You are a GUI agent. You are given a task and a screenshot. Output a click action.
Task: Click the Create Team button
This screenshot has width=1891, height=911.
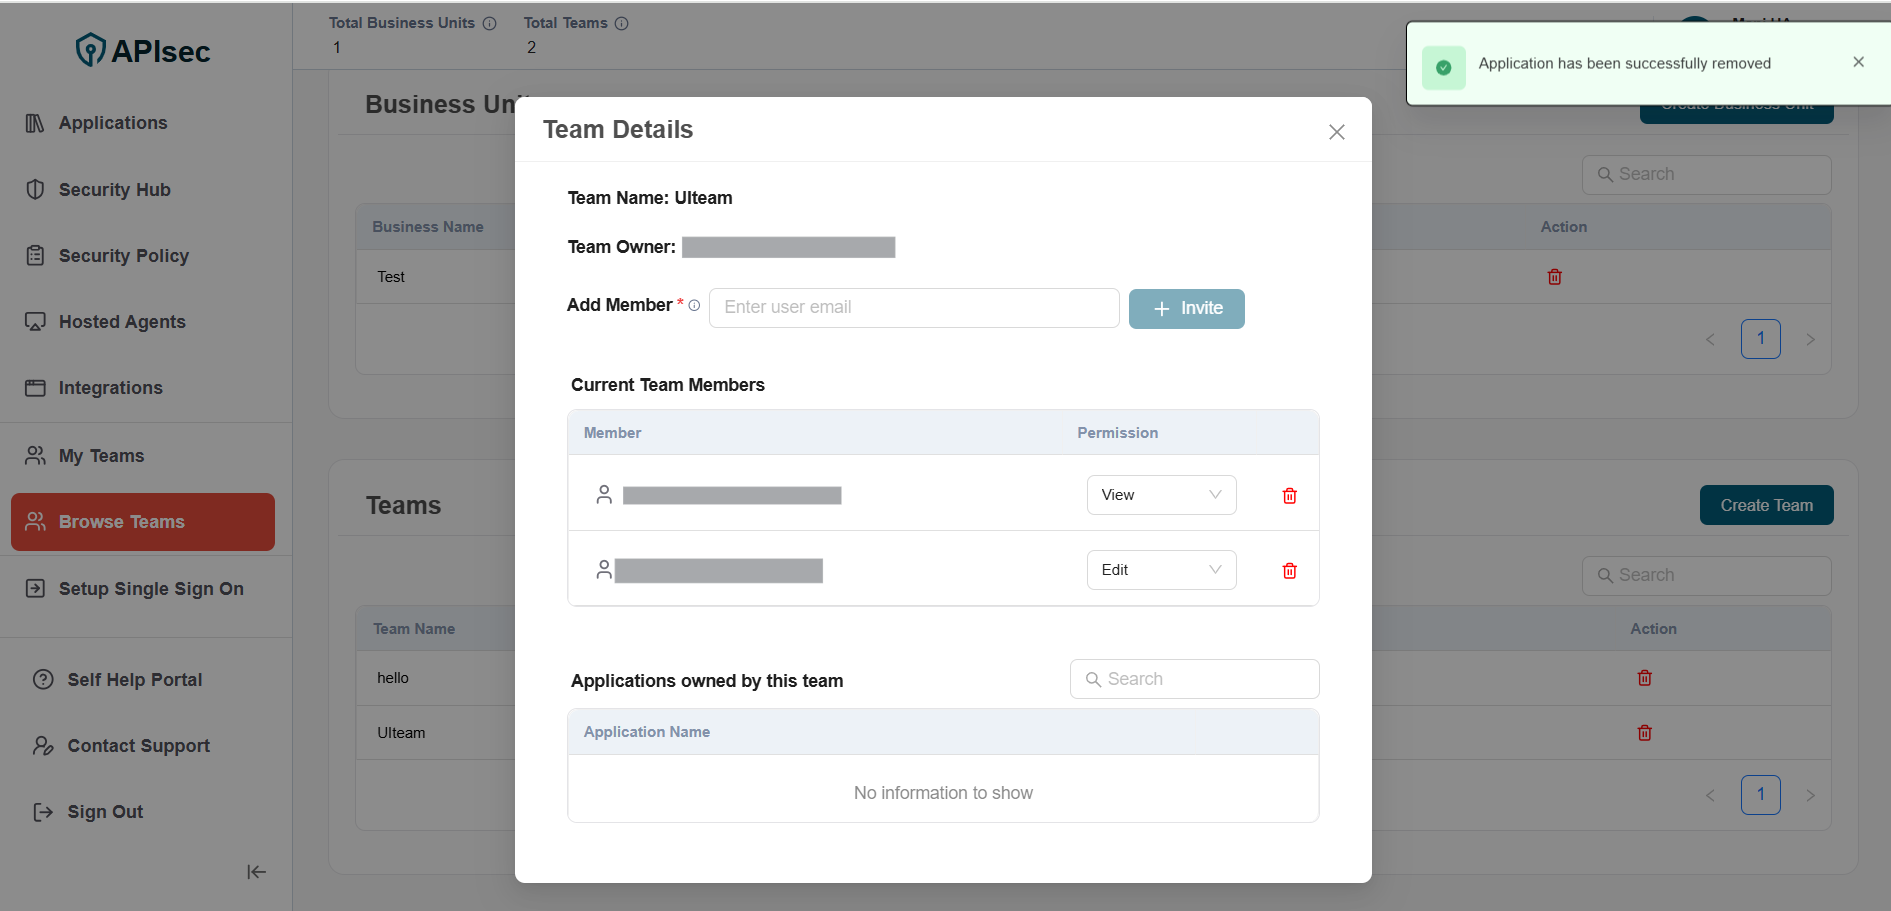pyautogui.click(x=1766, y=505)
